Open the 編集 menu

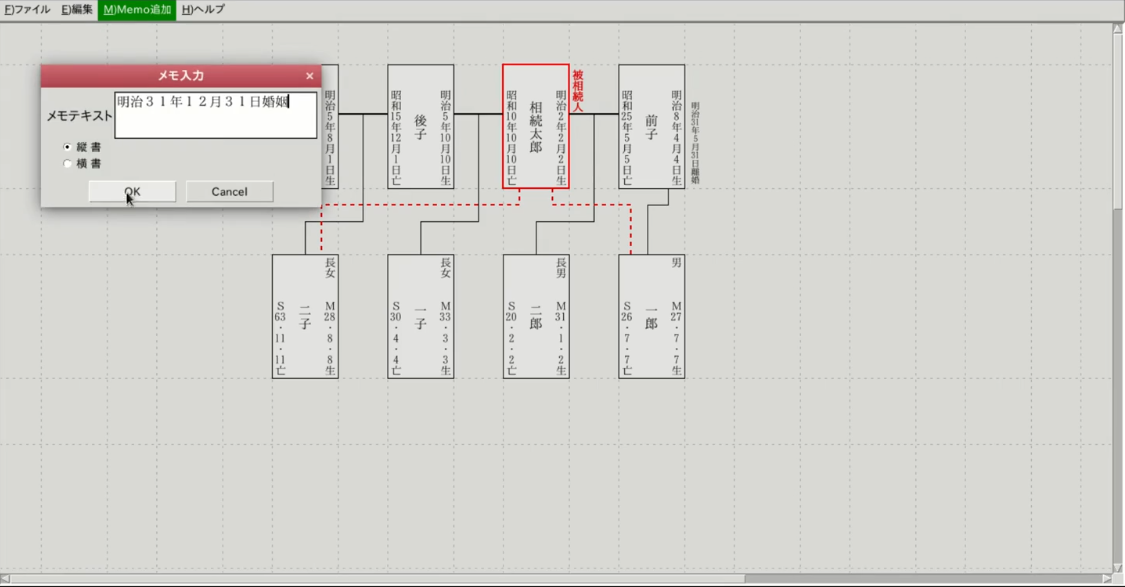click(77, 9)
